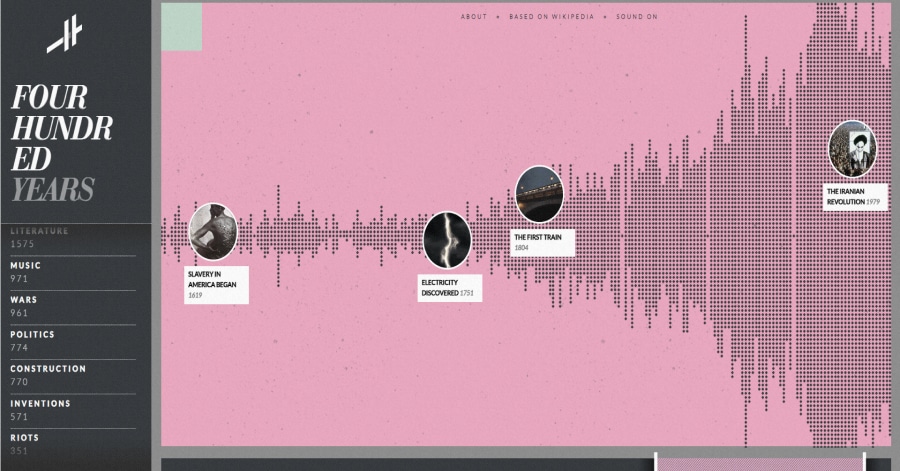Screen dimensions: 900x471
Task: Click the Slavery in America Began label
Action: pyautogui.click(x=216, y=284)
